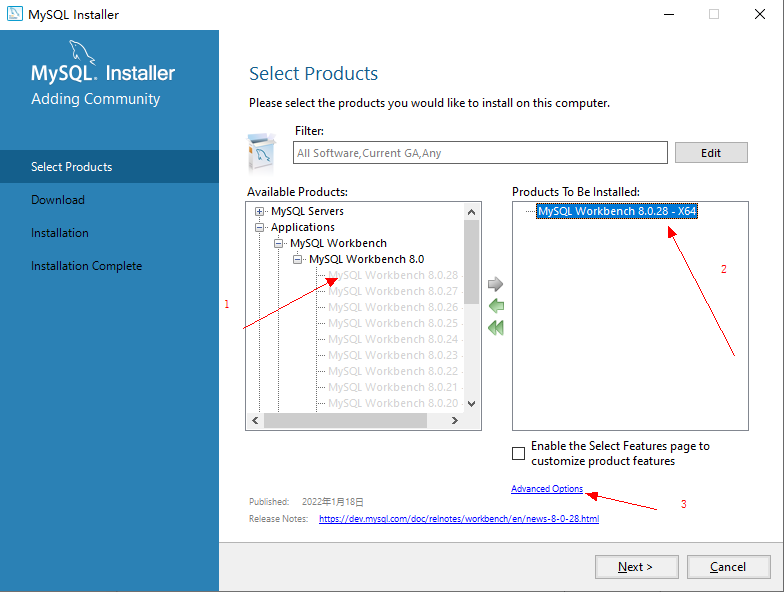Open the Advanced Options link
Viewport: 784px width, 592px height.
click(546, 488)
